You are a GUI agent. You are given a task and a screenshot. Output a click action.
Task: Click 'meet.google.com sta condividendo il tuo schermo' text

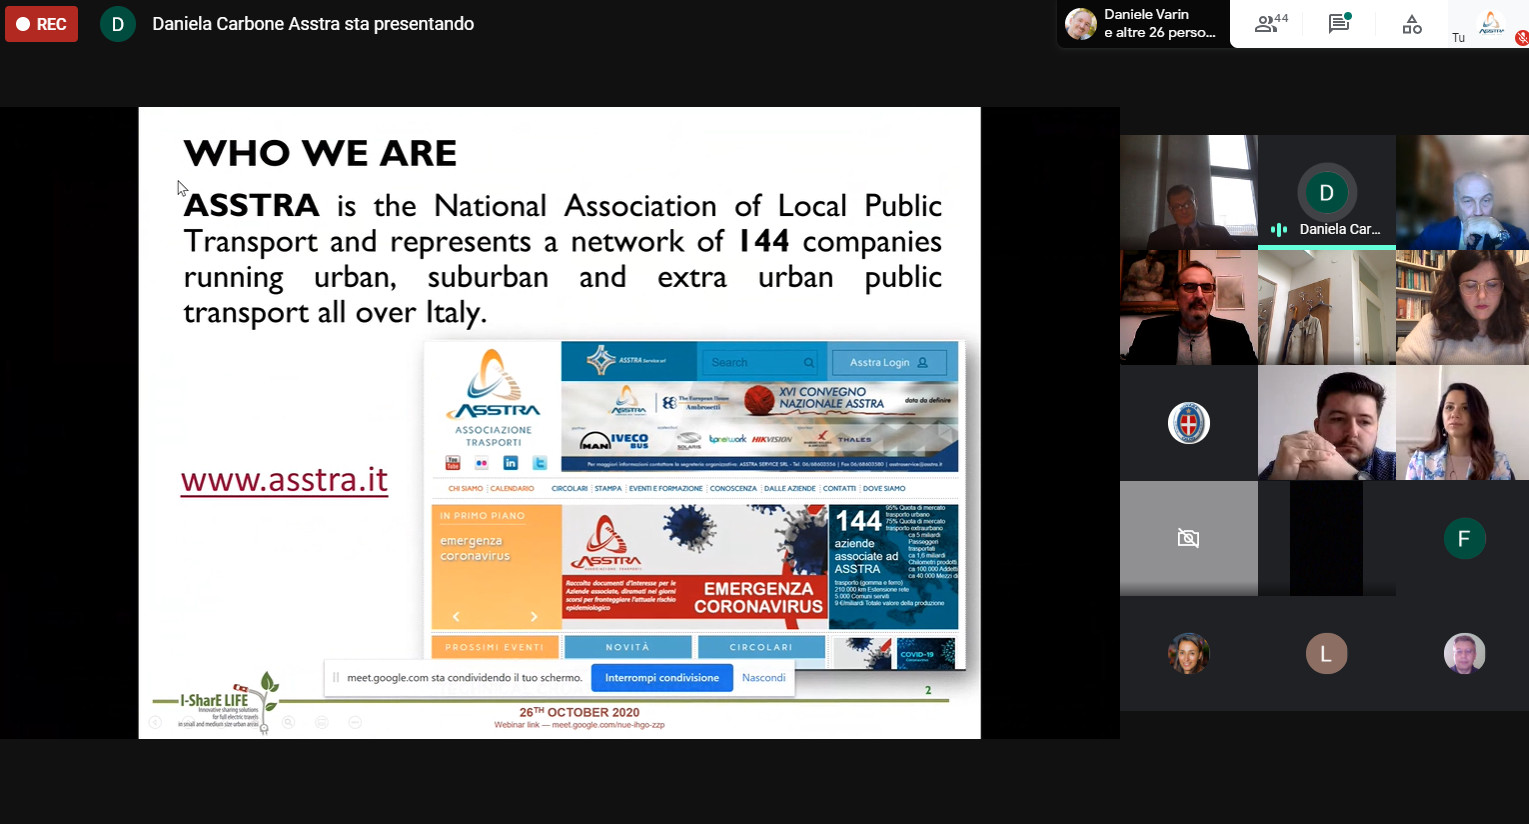[465, 678]
